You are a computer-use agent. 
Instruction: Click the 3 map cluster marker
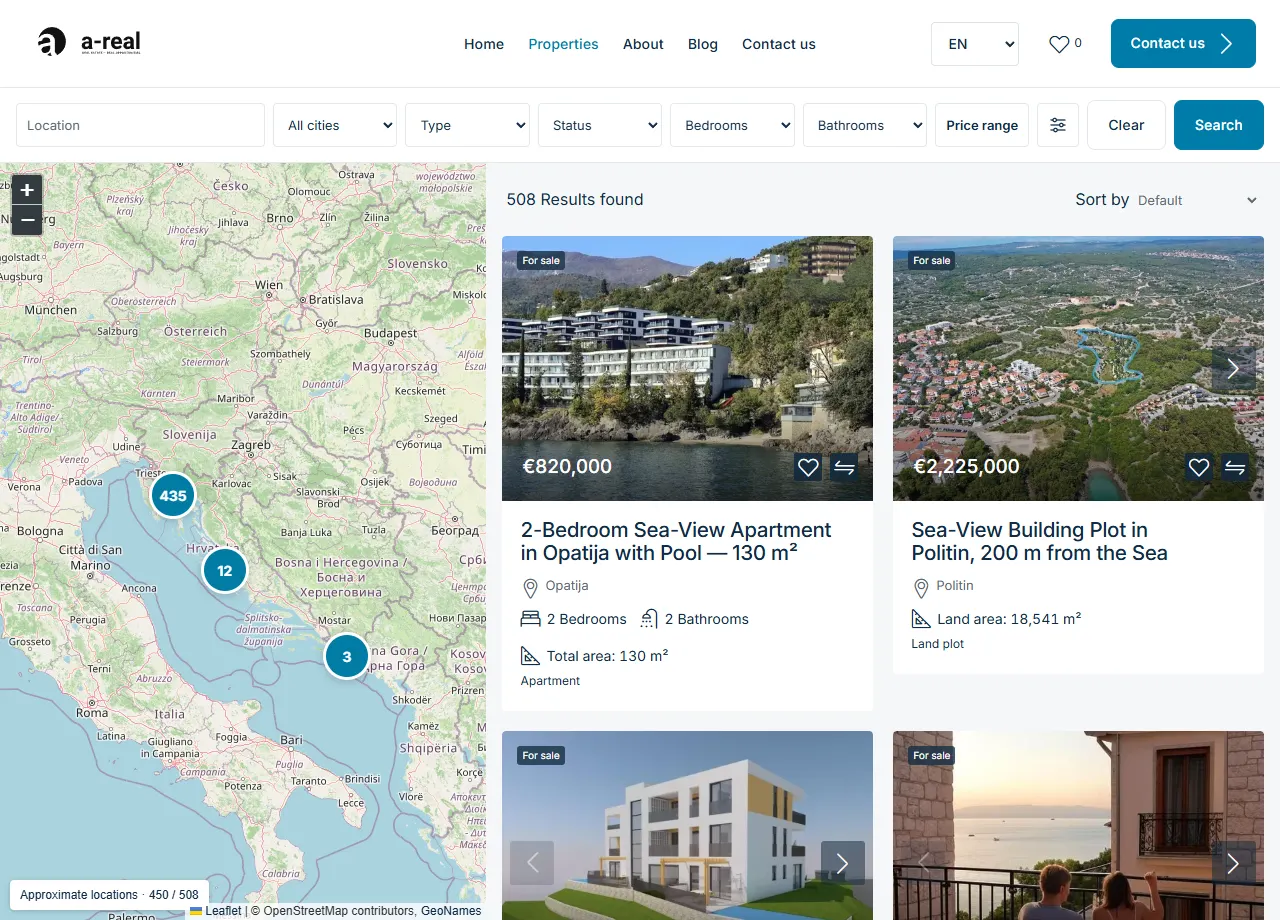tap(347, 657)
